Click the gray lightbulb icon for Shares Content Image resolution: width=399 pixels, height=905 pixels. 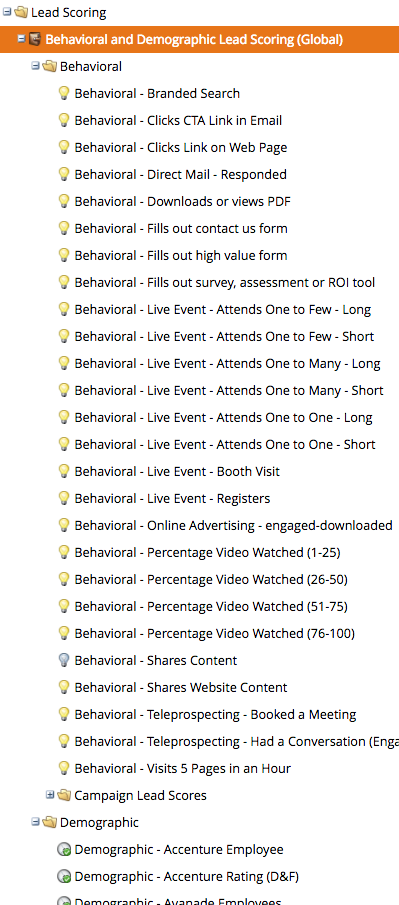(x=64, y=660)
